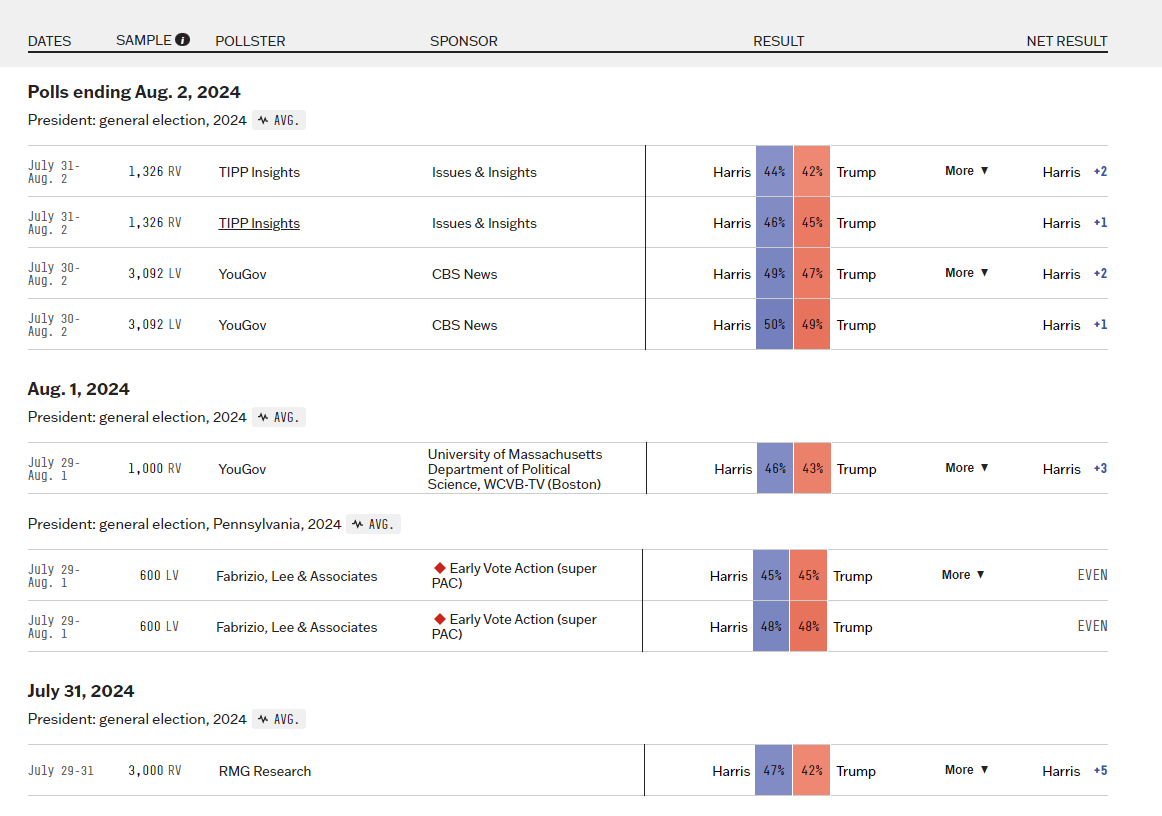The image size is (1162, 816).
Task: Open underlined TIPP Insights pollster link
Action: click(x=259, y=223)
